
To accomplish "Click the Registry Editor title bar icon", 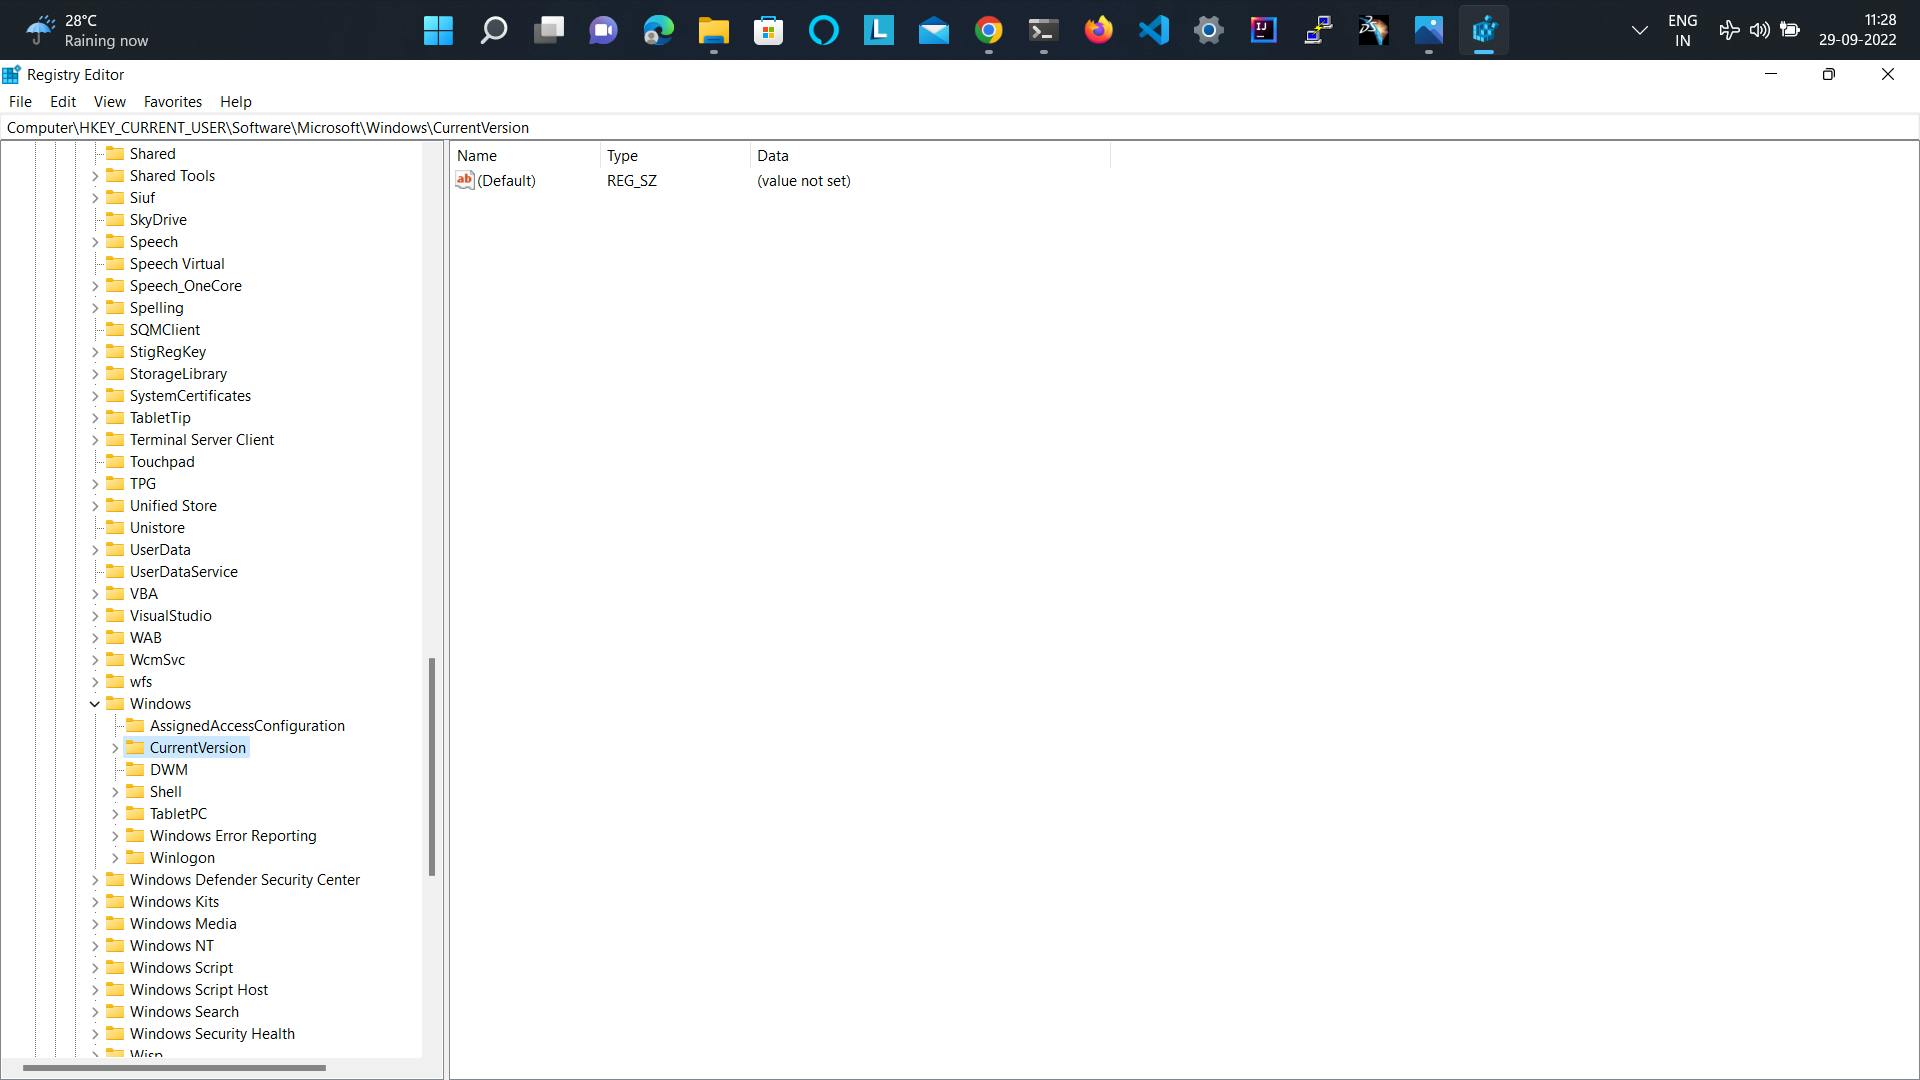I will tap(11, 74).
